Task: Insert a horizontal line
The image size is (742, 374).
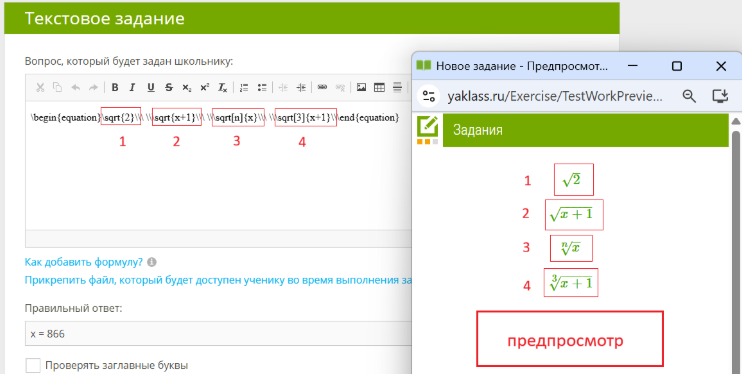Action: coord(397,88)
